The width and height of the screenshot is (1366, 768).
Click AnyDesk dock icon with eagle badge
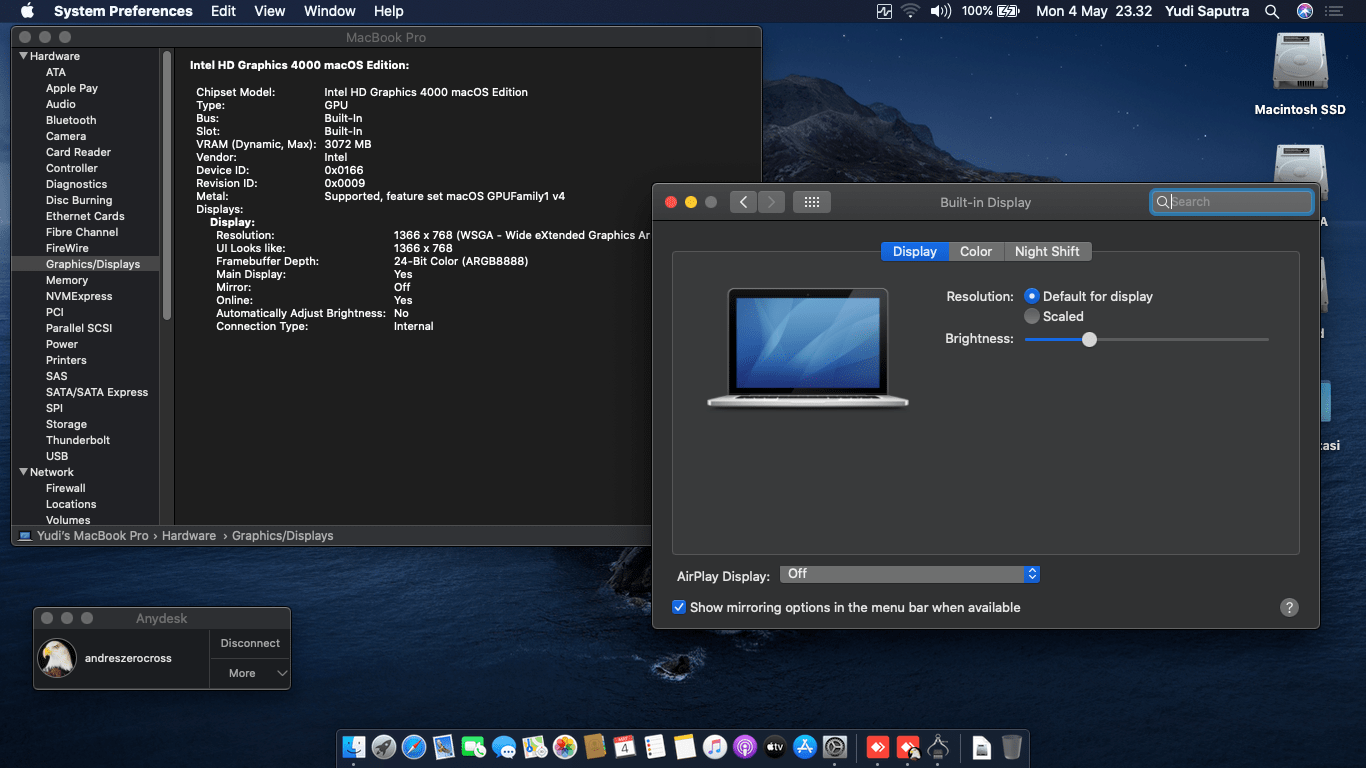pos(908,747)
